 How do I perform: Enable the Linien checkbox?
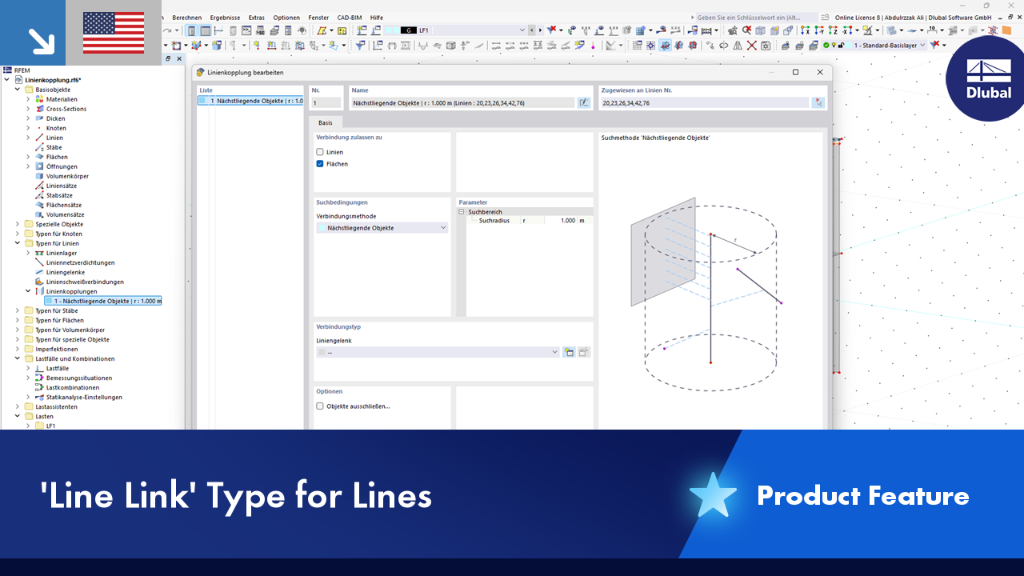(x=320, y=152)
